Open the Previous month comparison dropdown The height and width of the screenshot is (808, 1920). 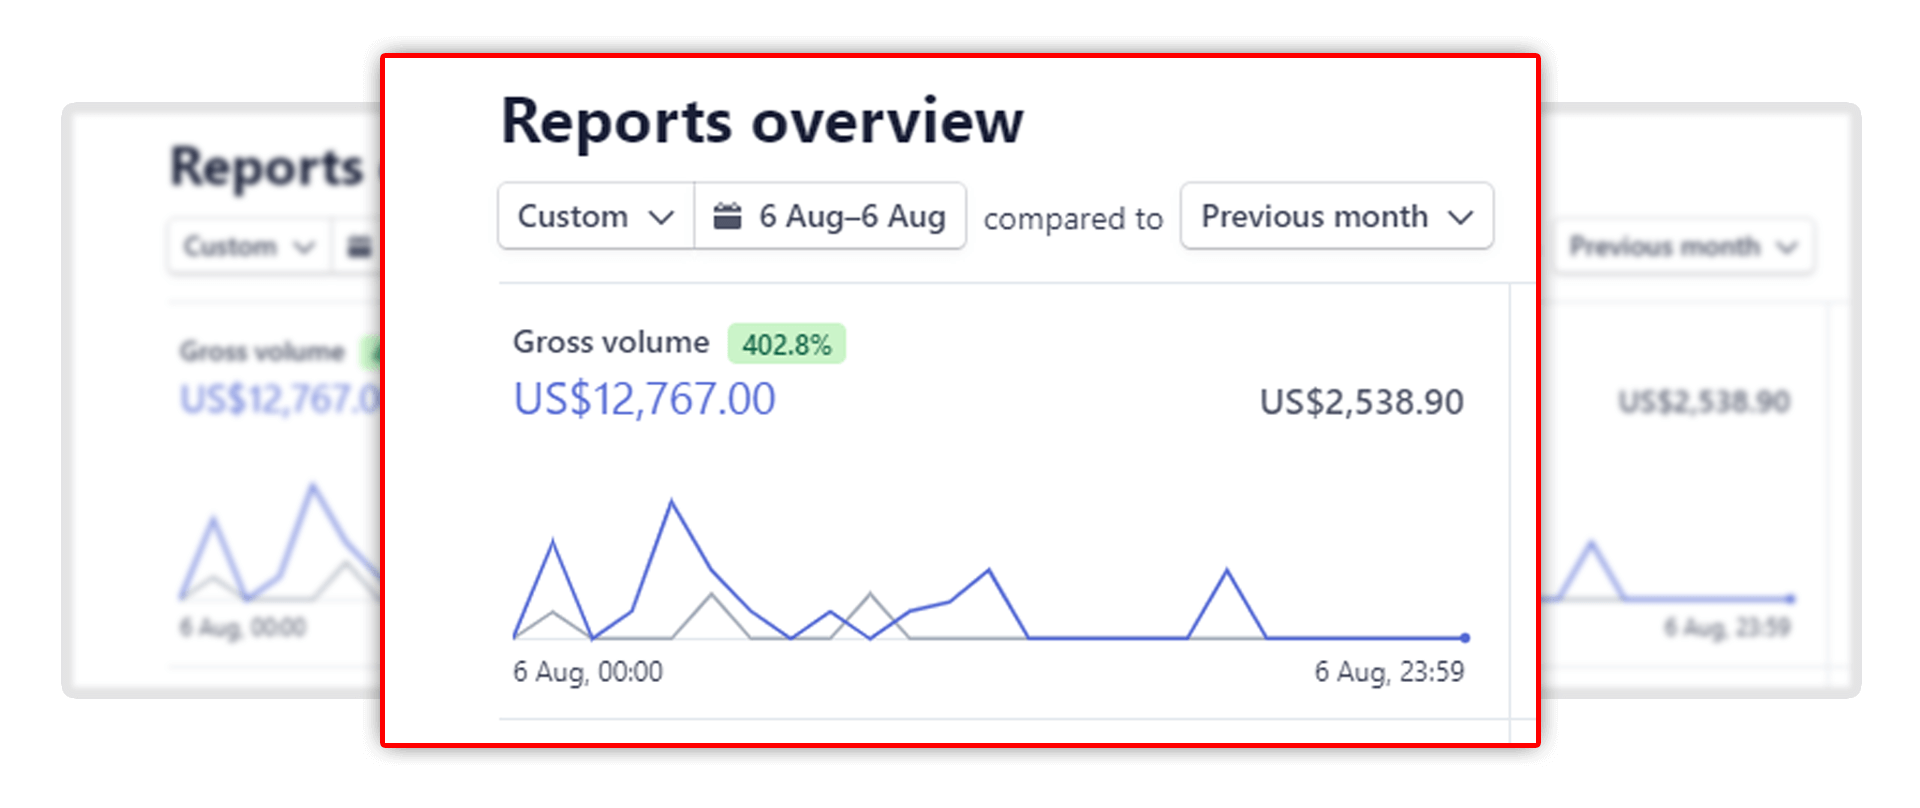pyautogui.click(x=1337, y=216)
